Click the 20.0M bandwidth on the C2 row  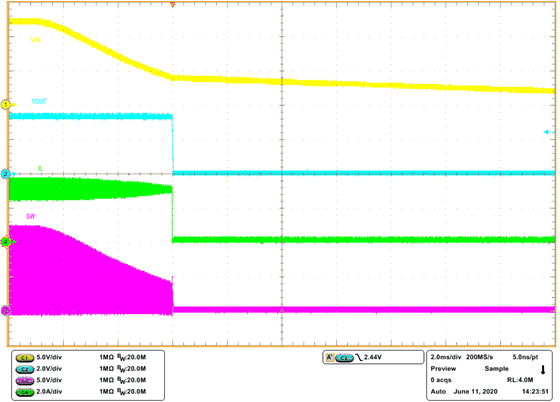coord(136,369)
